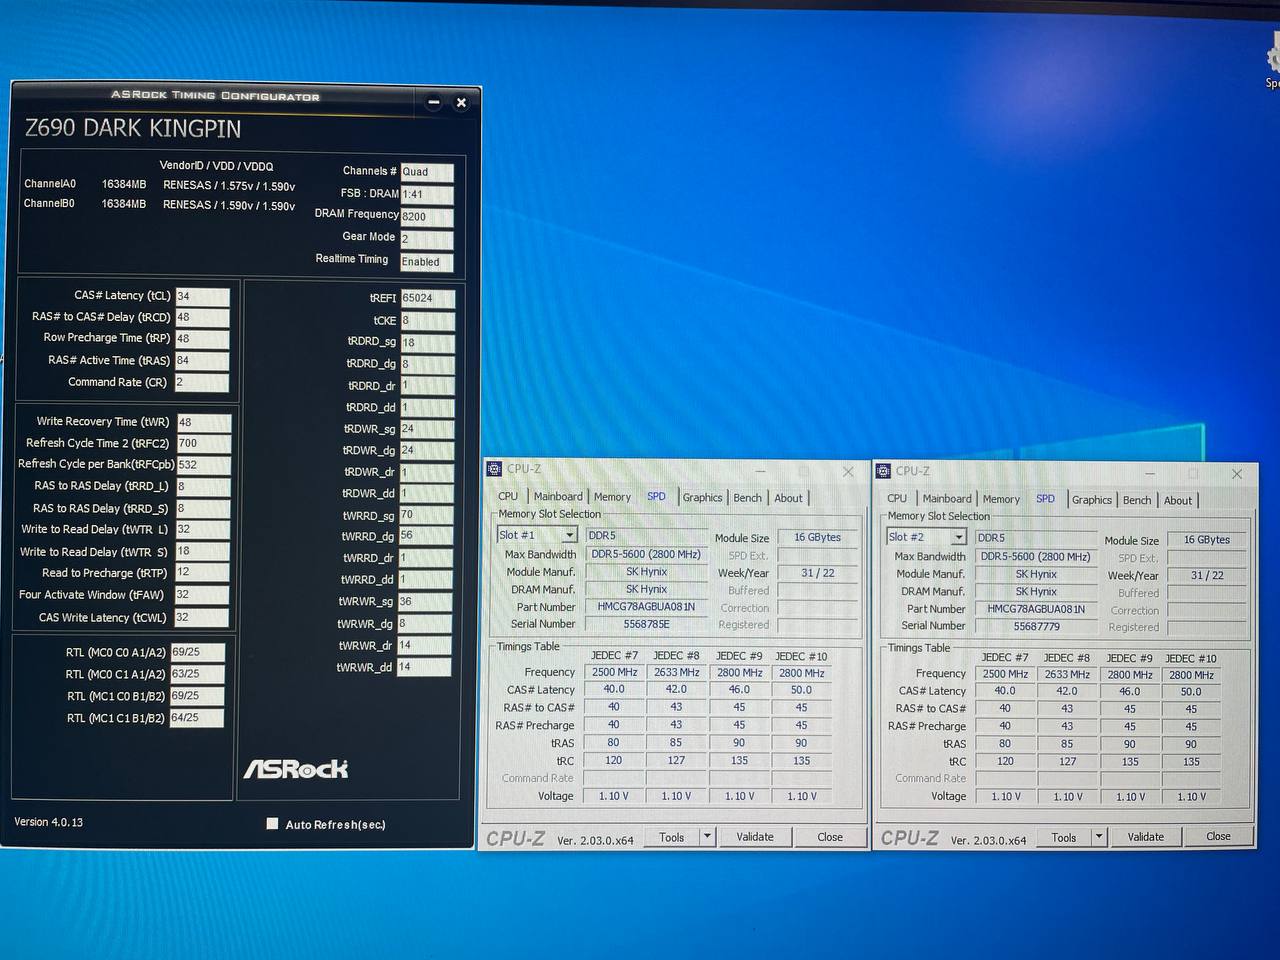Click serial number 55687779 in Slot #2 window

[x=1036, y=626]
